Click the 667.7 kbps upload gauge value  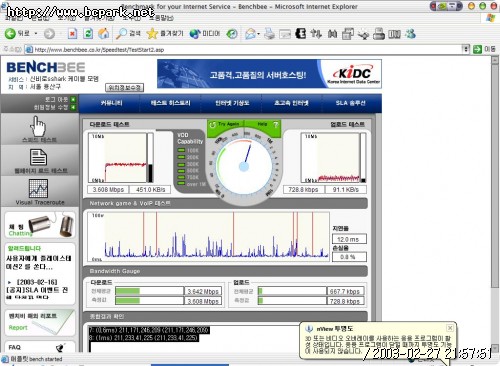[x=345, y=291]
